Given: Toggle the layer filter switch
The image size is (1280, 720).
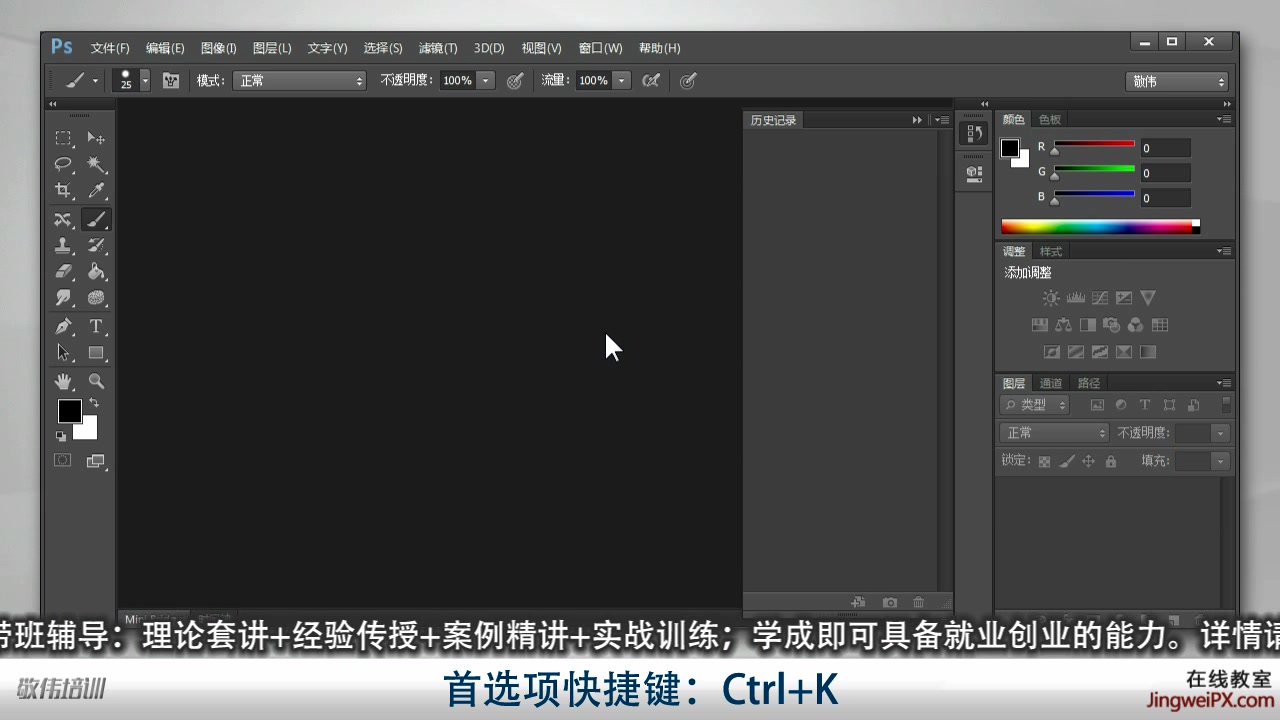Looking at the screenshot, I should pyautogui.click(x=1227, y=404).
